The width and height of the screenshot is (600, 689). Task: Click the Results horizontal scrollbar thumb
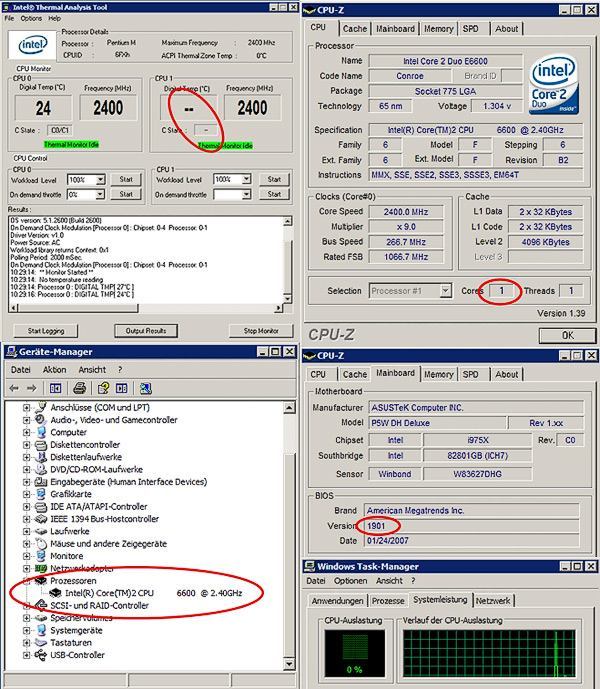[x=78, y=308]
